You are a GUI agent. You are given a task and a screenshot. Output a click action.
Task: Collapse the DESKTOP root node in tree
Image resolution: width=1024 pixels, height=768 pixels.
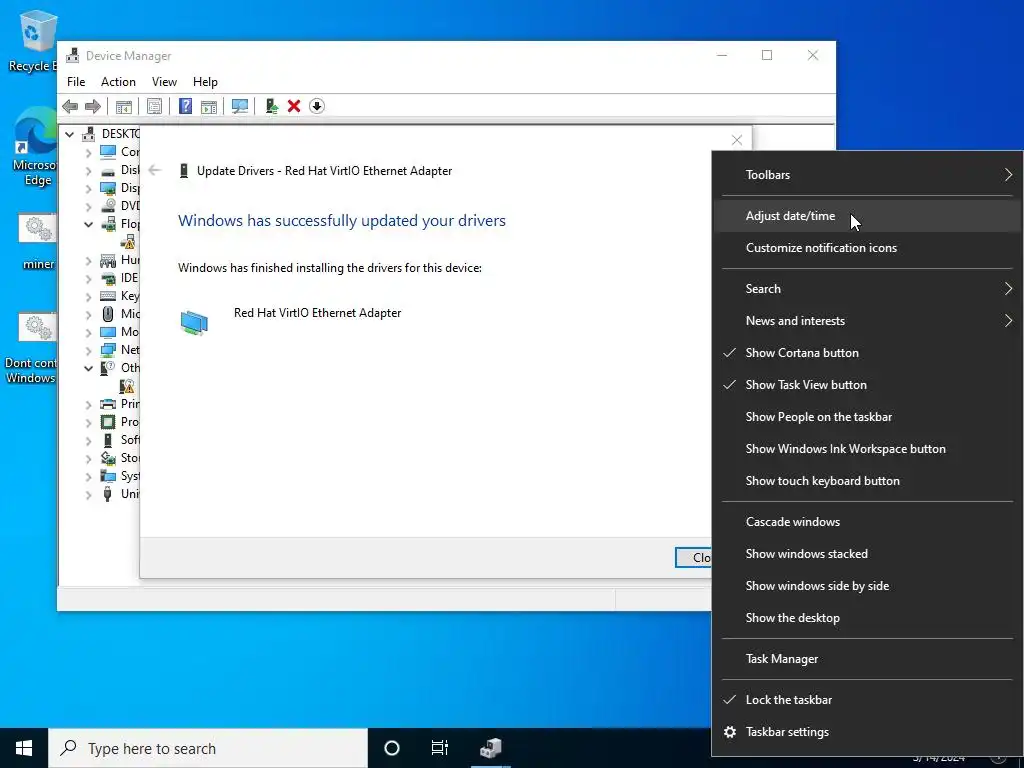70,134
